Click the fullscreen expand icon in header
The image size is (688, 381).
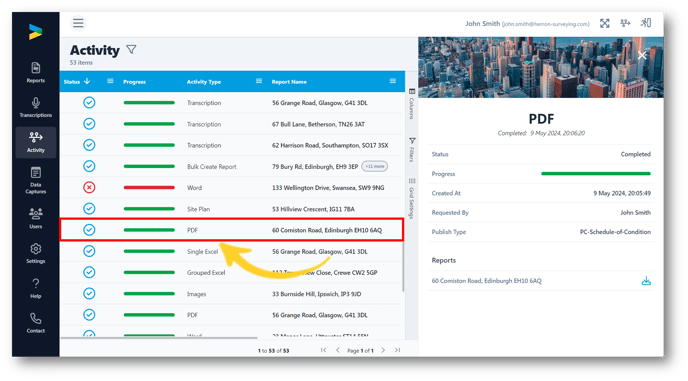(605, 23)
